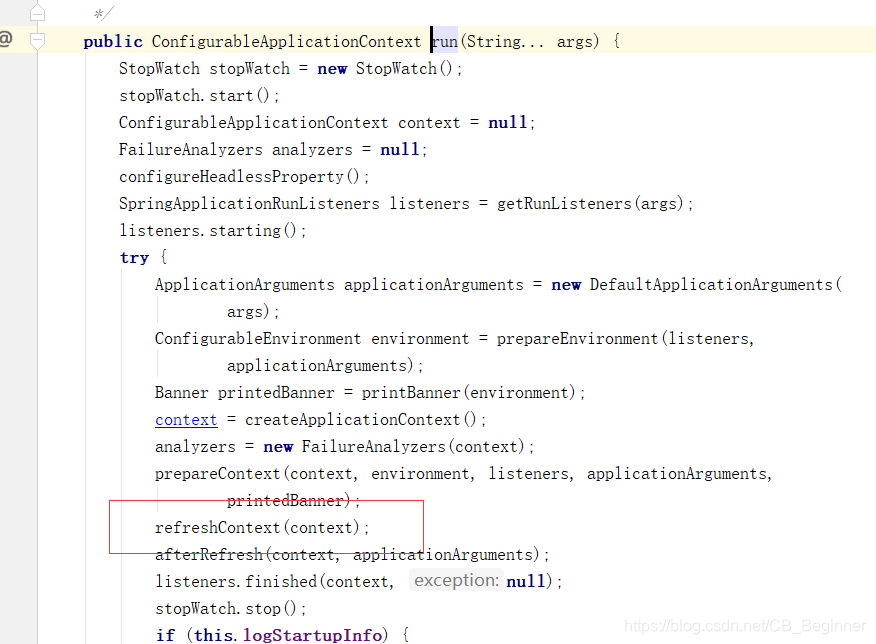Screen dimensions: 876x644
Task: Click the prepareEnvironment method call
Action: (x=577, y=339)
